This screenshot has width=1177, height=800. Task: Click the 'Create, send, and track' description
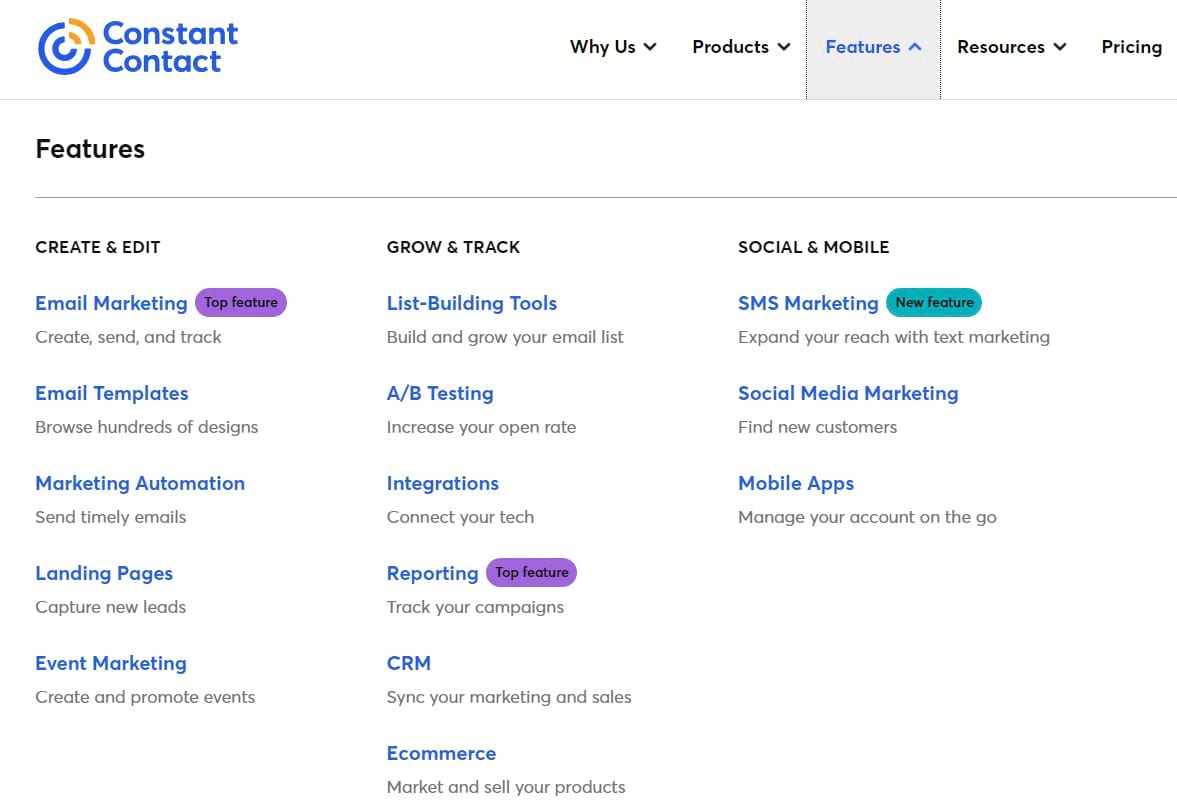click(x=128, y=337)
